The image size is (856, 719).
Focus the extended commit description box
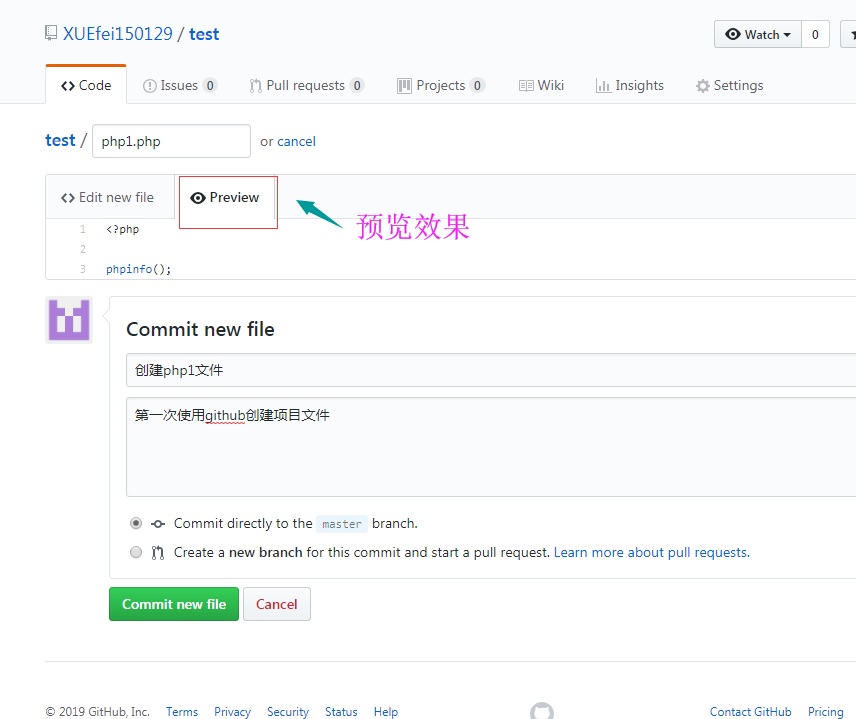[491, 447]
